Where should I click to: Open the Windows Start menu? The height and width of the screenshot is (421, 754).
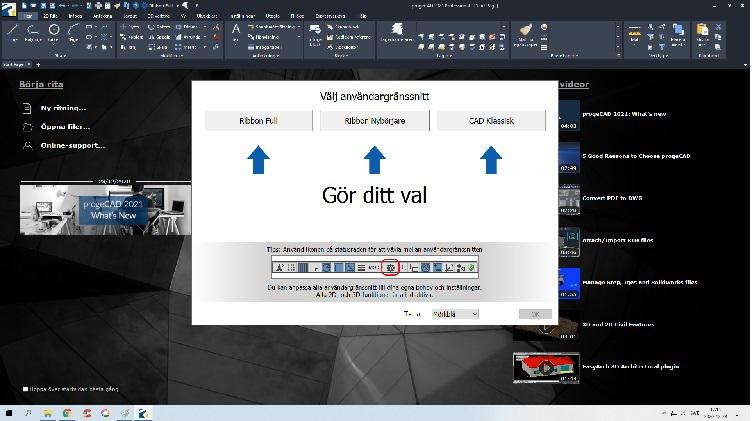click(9, 413)
